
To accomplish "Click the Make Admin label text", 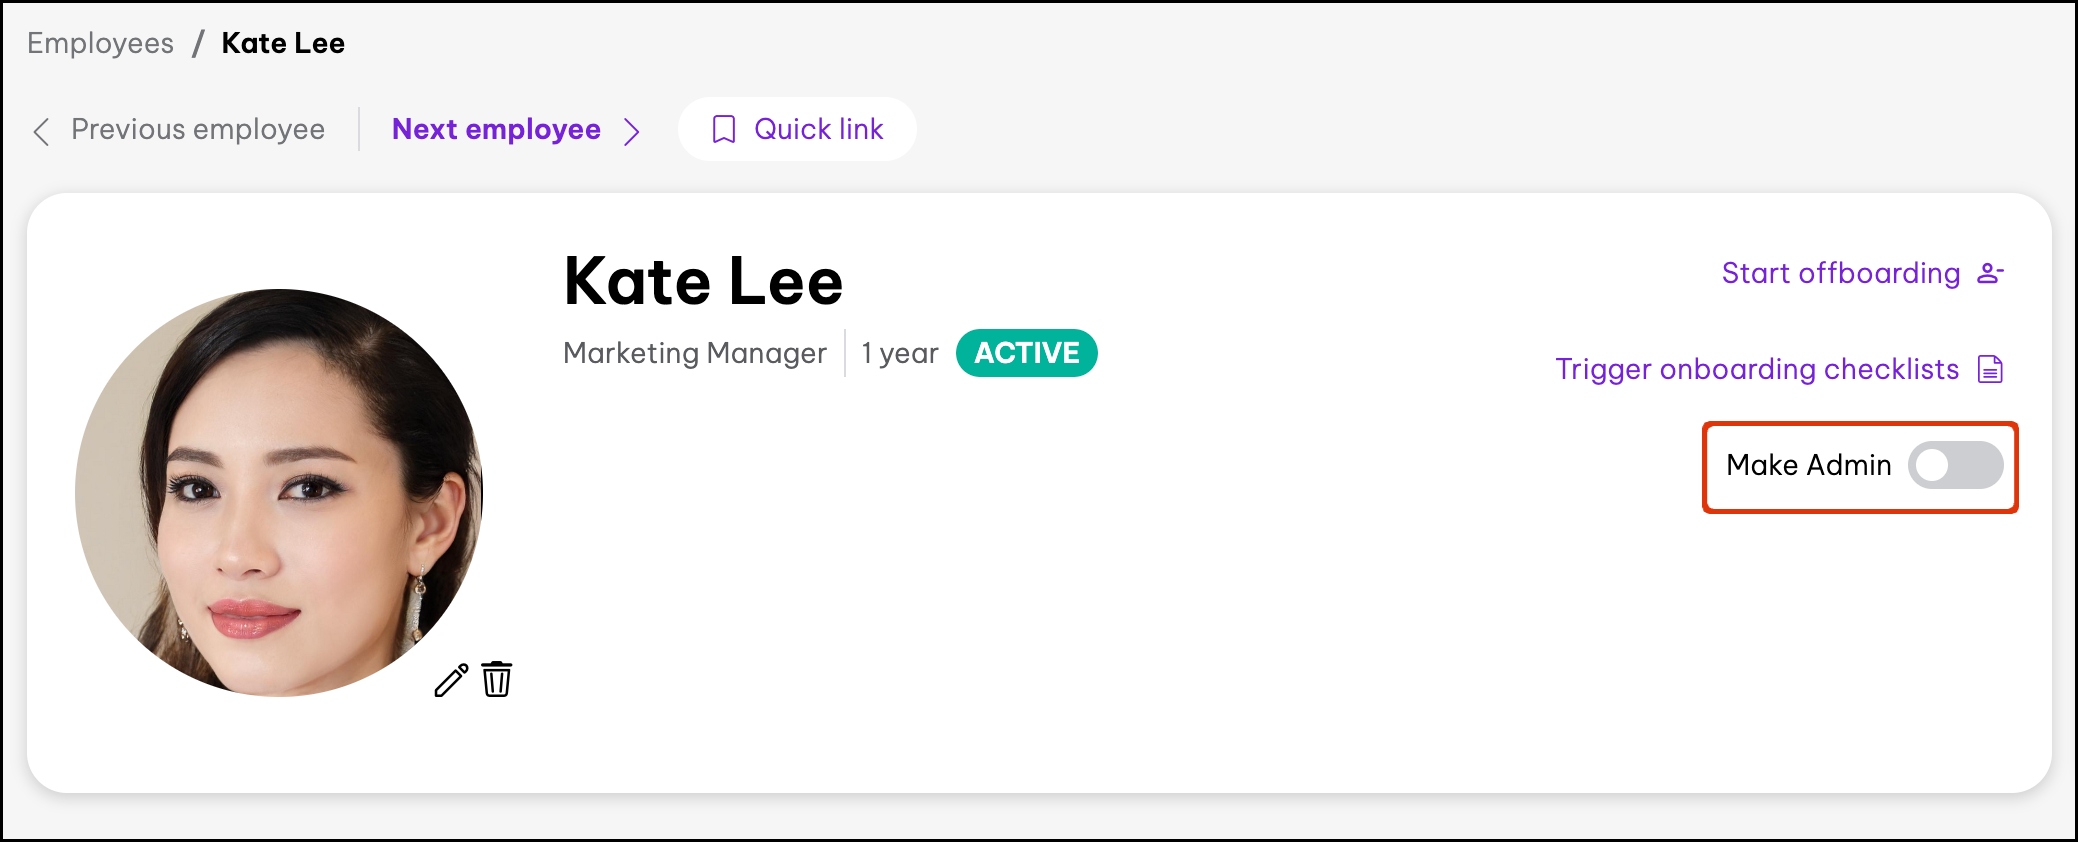I will pyautogui.click(x=1808, y=465).
